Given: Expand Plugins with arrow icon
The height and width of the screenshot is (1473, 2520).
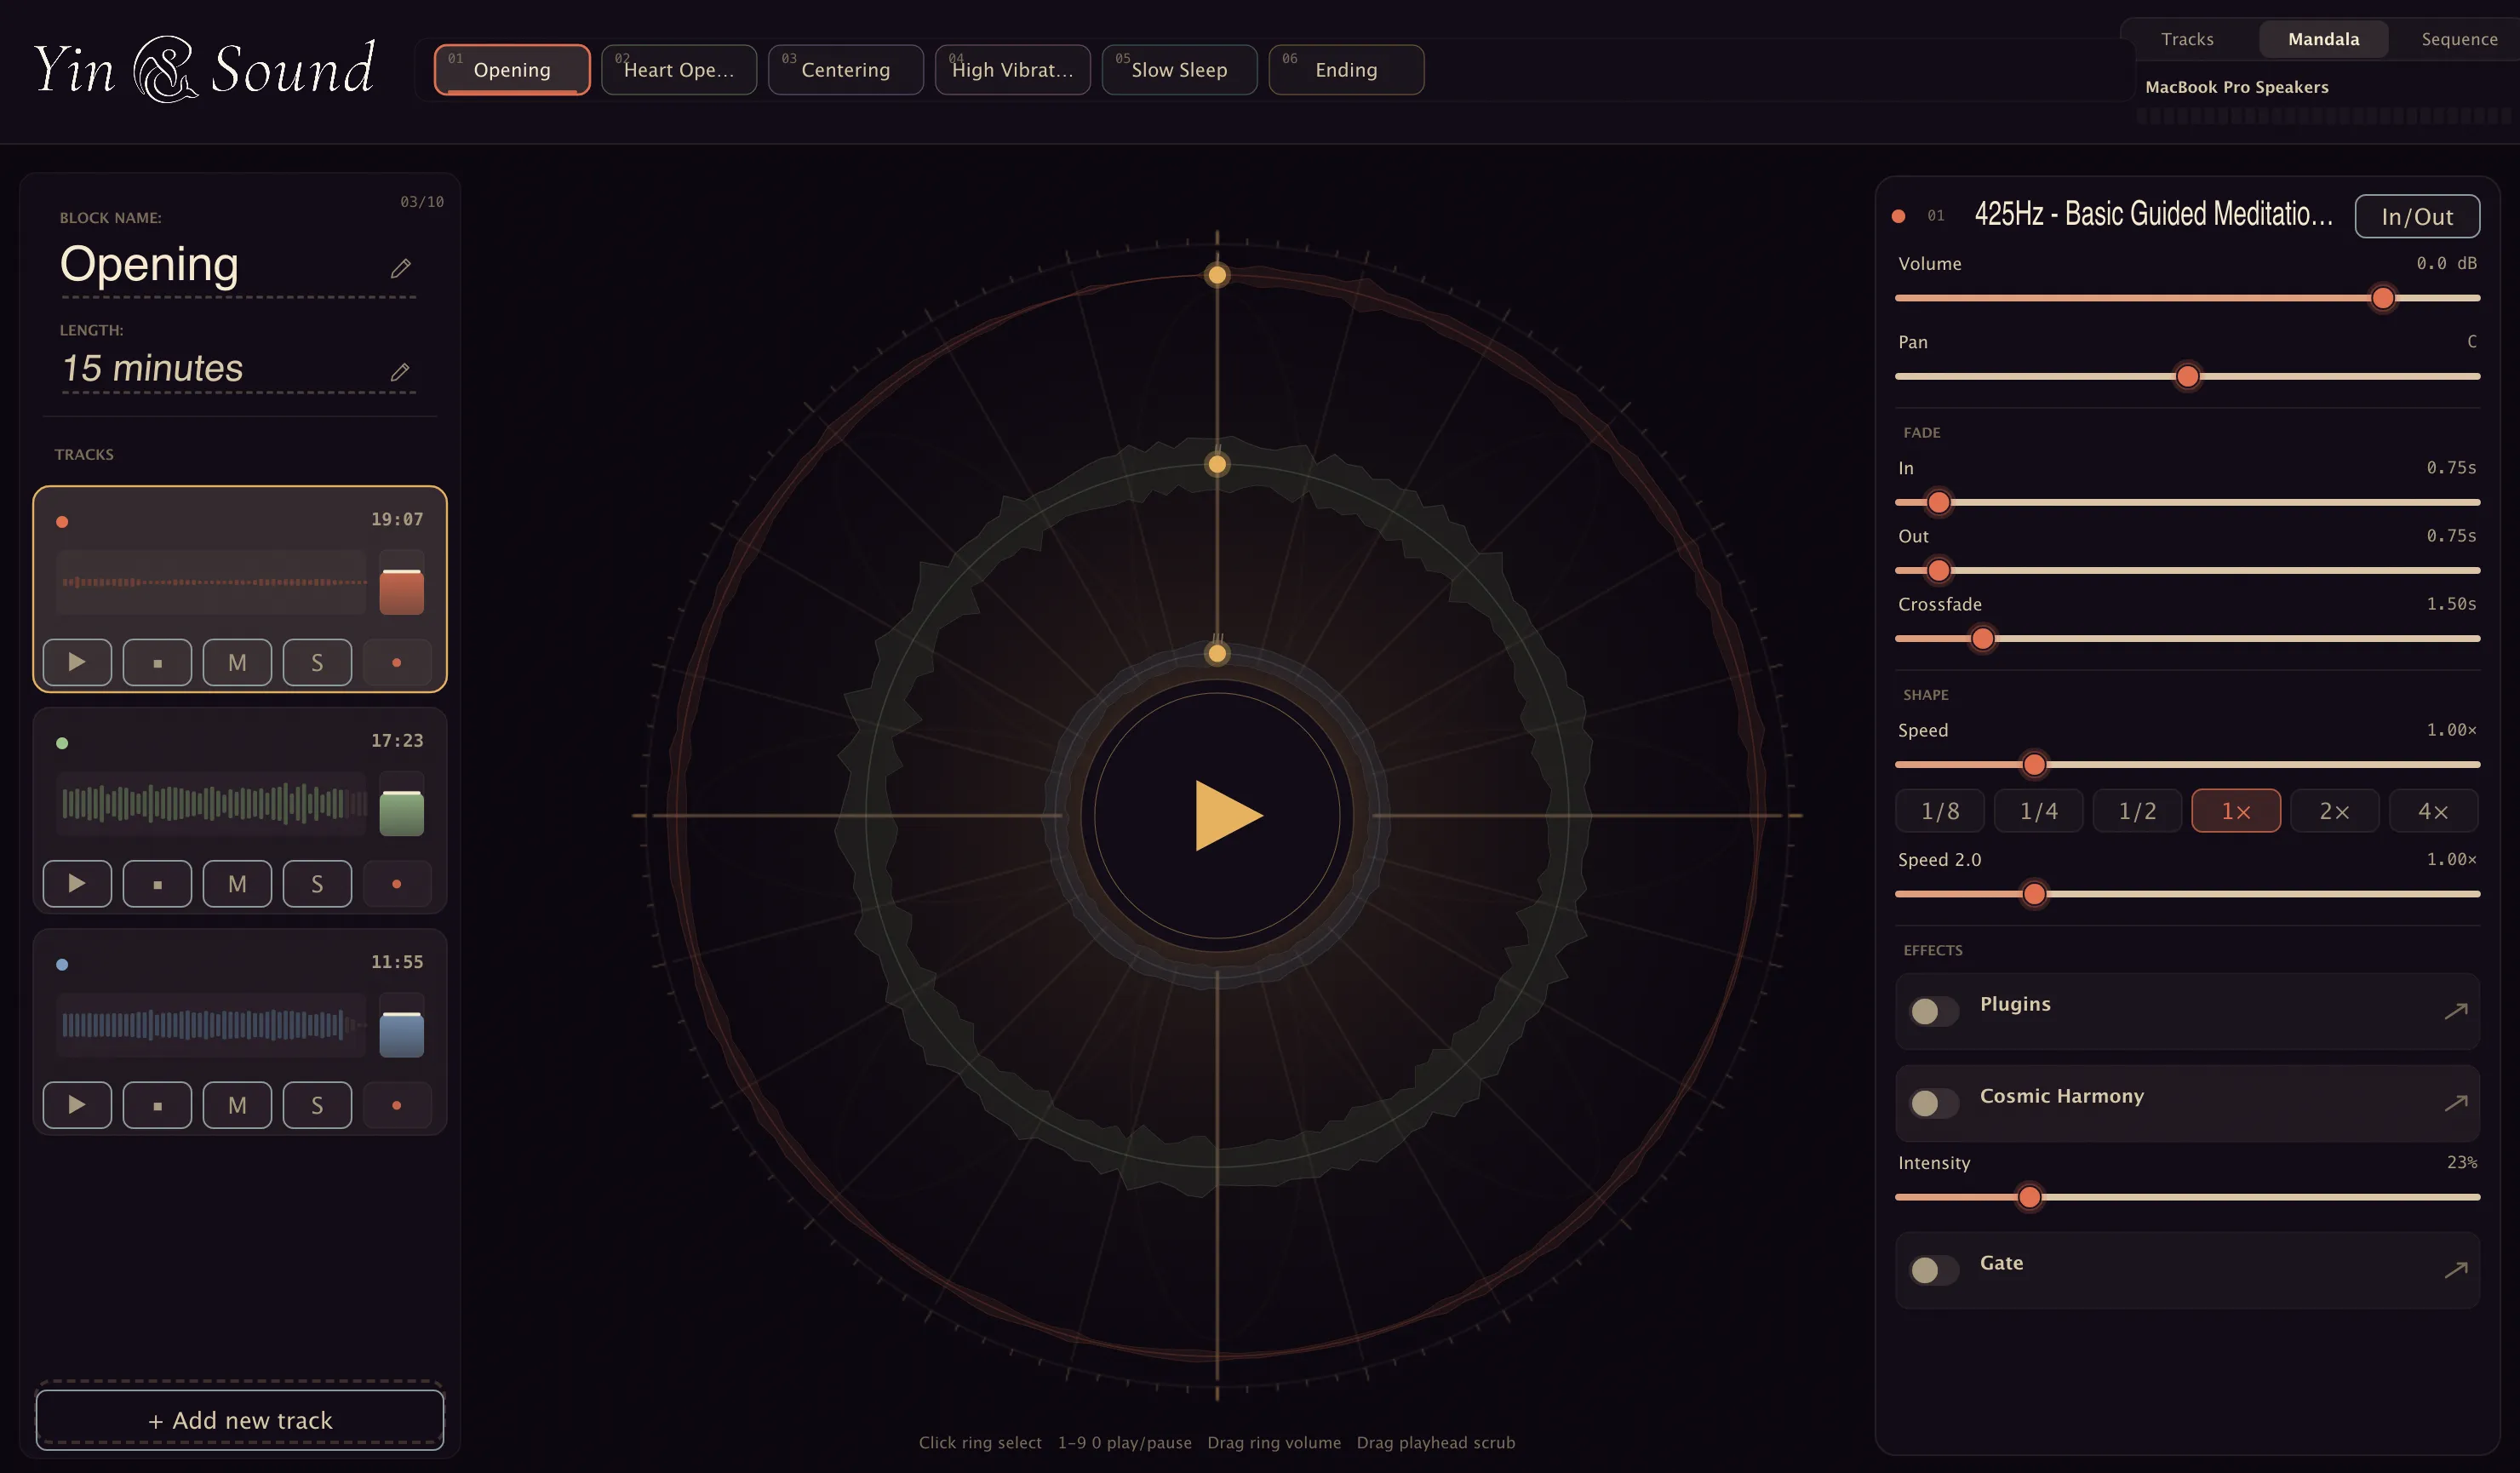Looking at the screenshot, I should (x=2456, y=1011).
